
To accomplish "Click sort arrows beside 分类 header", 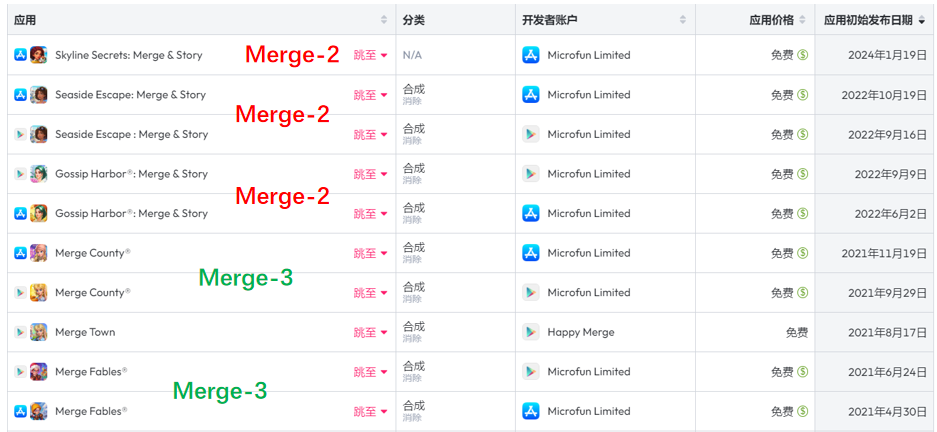I will coord(503,20).
